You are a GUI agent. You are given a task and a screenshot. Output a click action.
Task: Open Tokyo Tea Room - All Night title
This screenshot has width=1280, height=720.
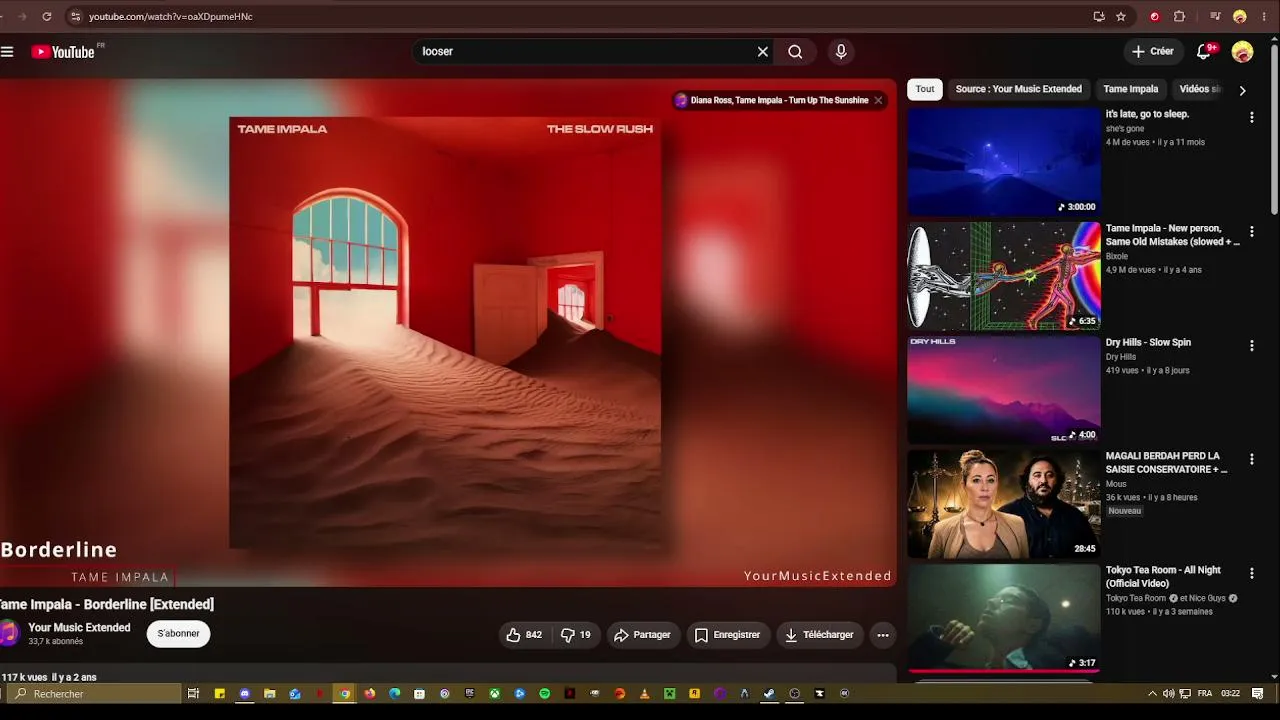click(1163, 577)
